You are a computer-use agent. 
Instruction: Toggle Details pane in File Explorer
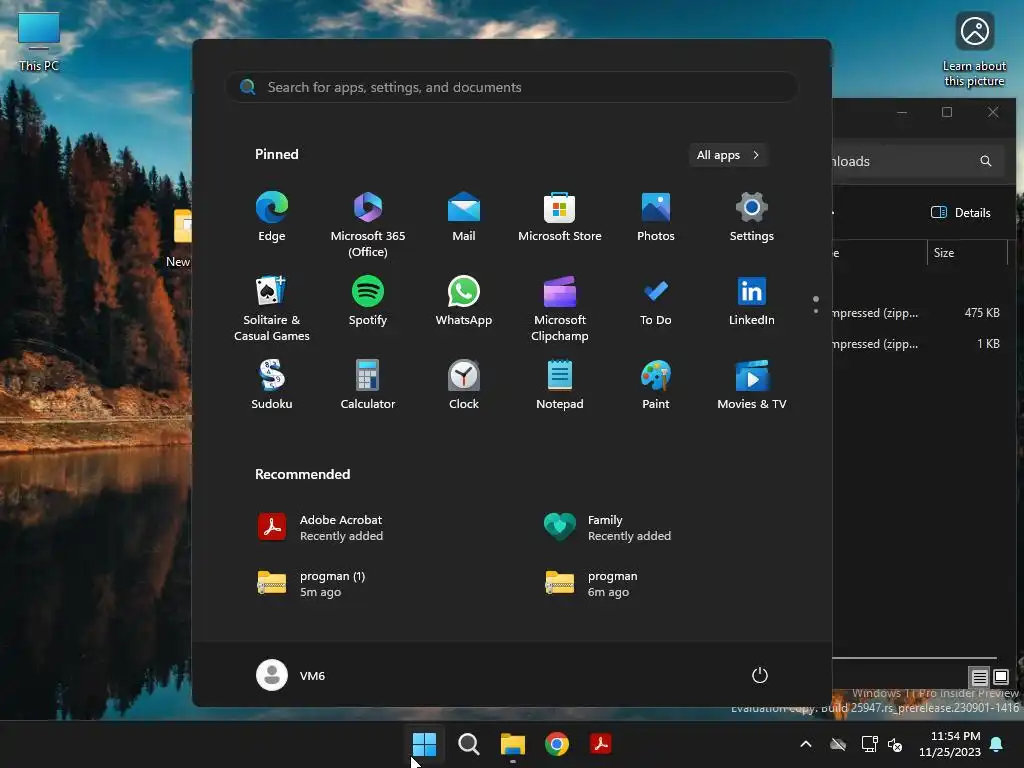961,212
